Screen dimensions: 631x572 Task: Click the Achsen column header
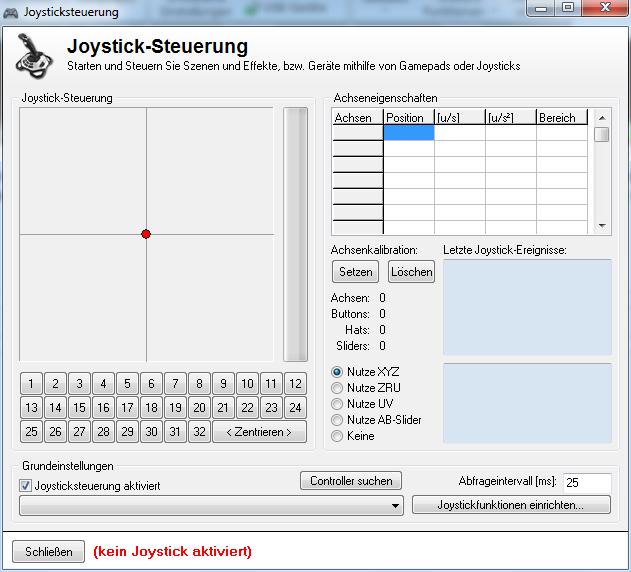coord(357,117)
